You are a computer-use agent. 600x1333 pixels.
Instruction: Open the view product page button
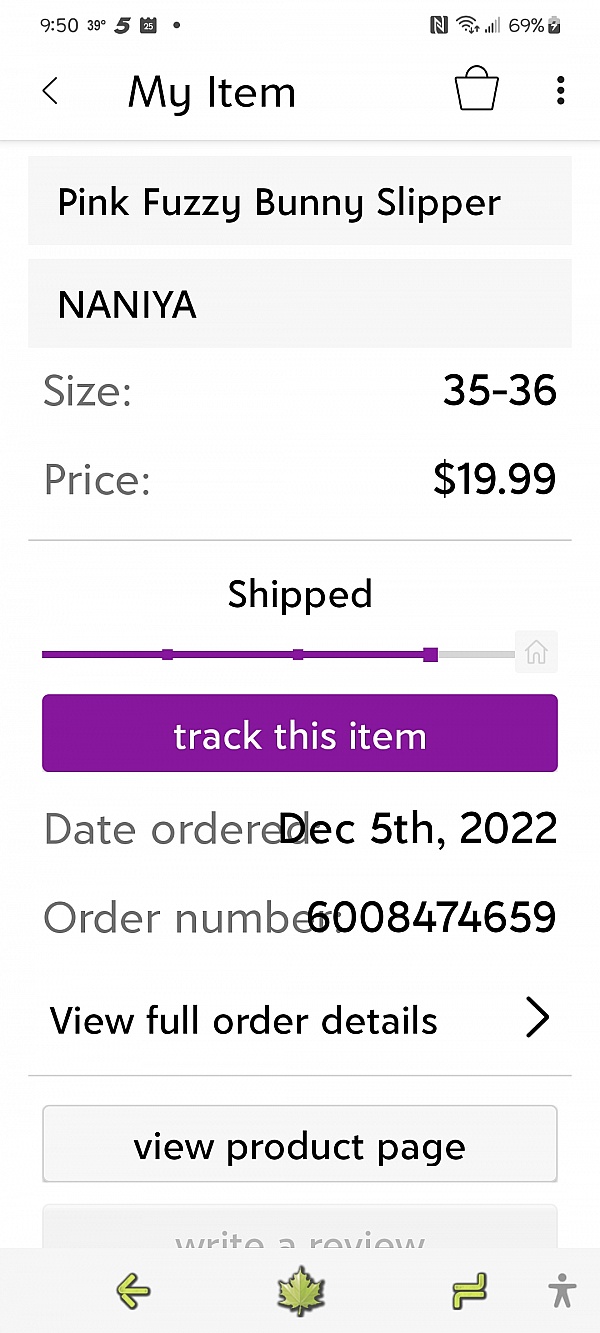click(300, 1144)
